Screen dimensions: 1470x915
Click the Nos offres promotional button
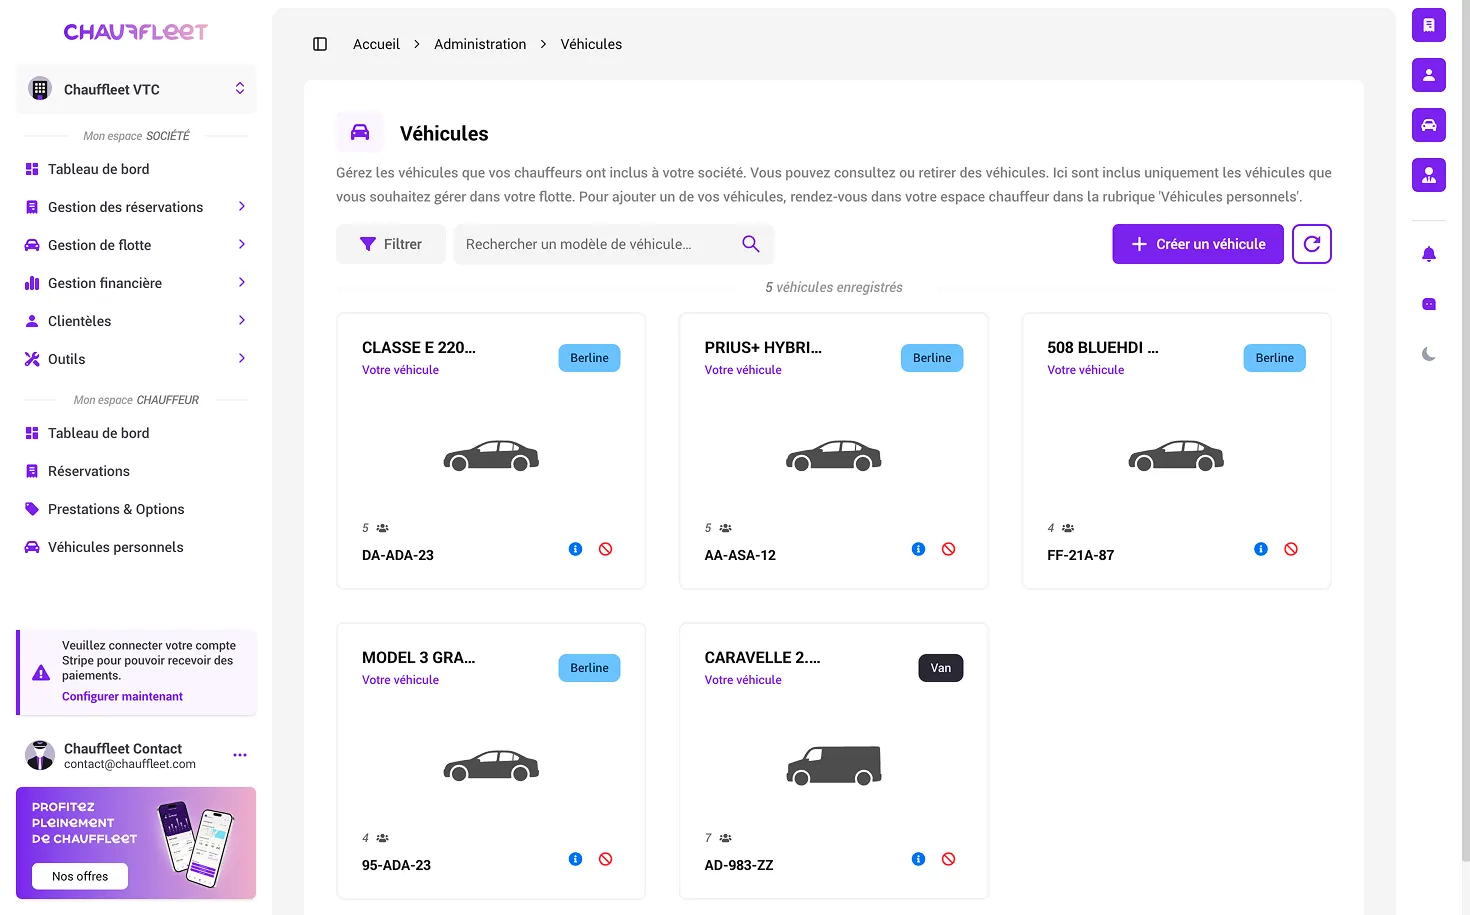pyautogui.click(x=79, y=876)
